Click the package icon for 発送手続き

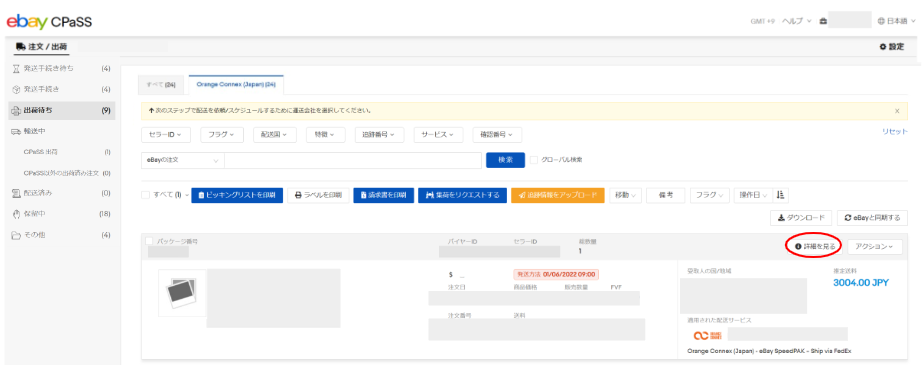pyautogui.click(x=16, y=89)
